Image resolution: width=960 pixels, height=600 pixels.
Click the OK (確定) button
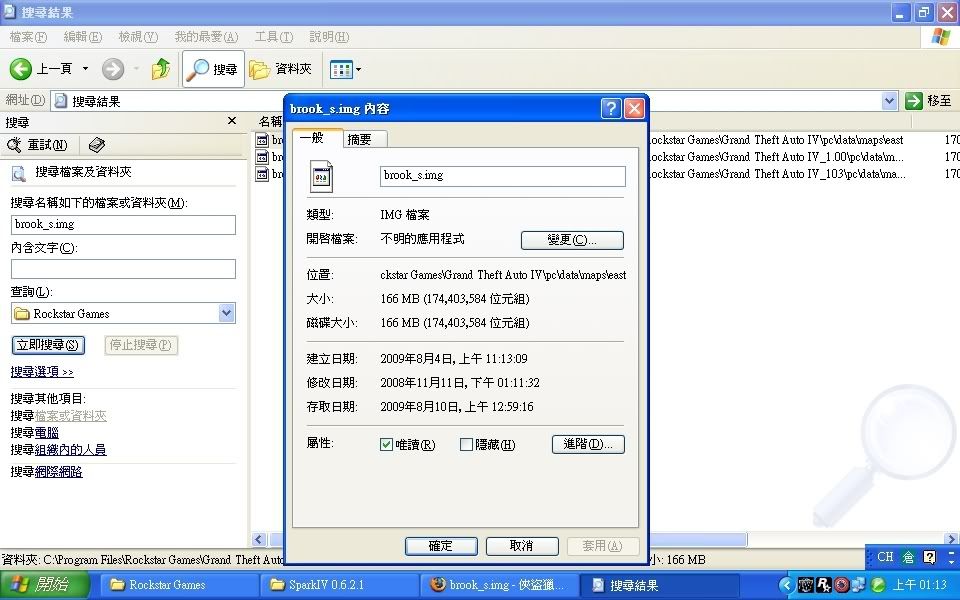point(440,546)
